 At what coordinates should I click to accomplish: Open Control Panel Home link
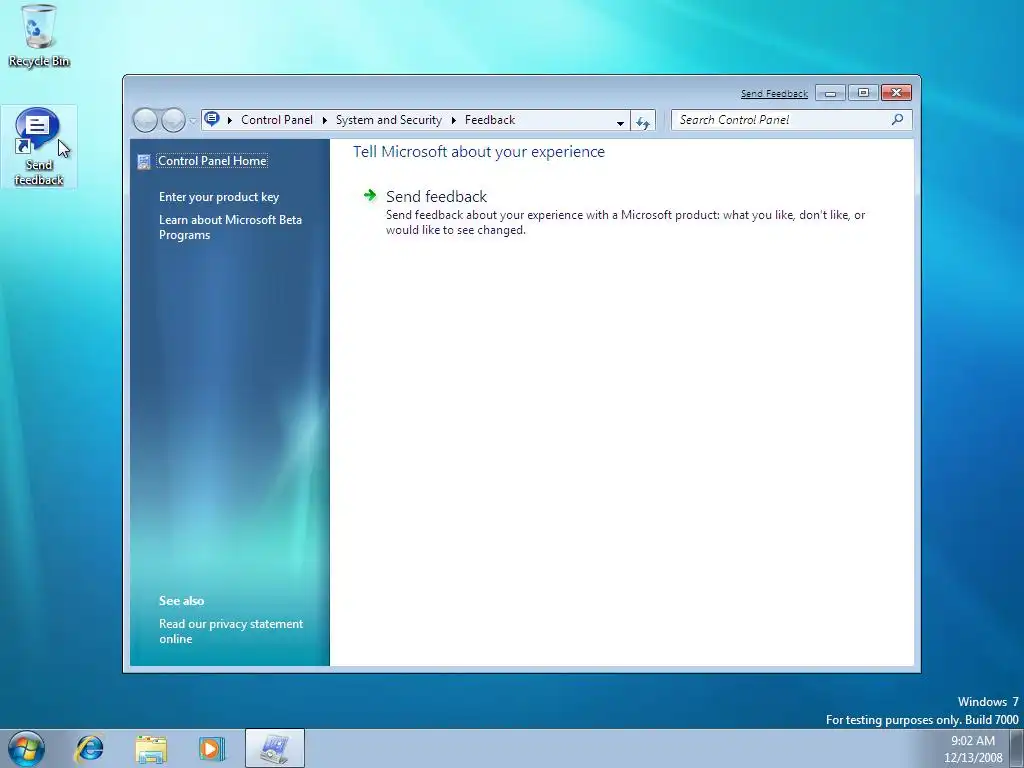coord(212,161)
